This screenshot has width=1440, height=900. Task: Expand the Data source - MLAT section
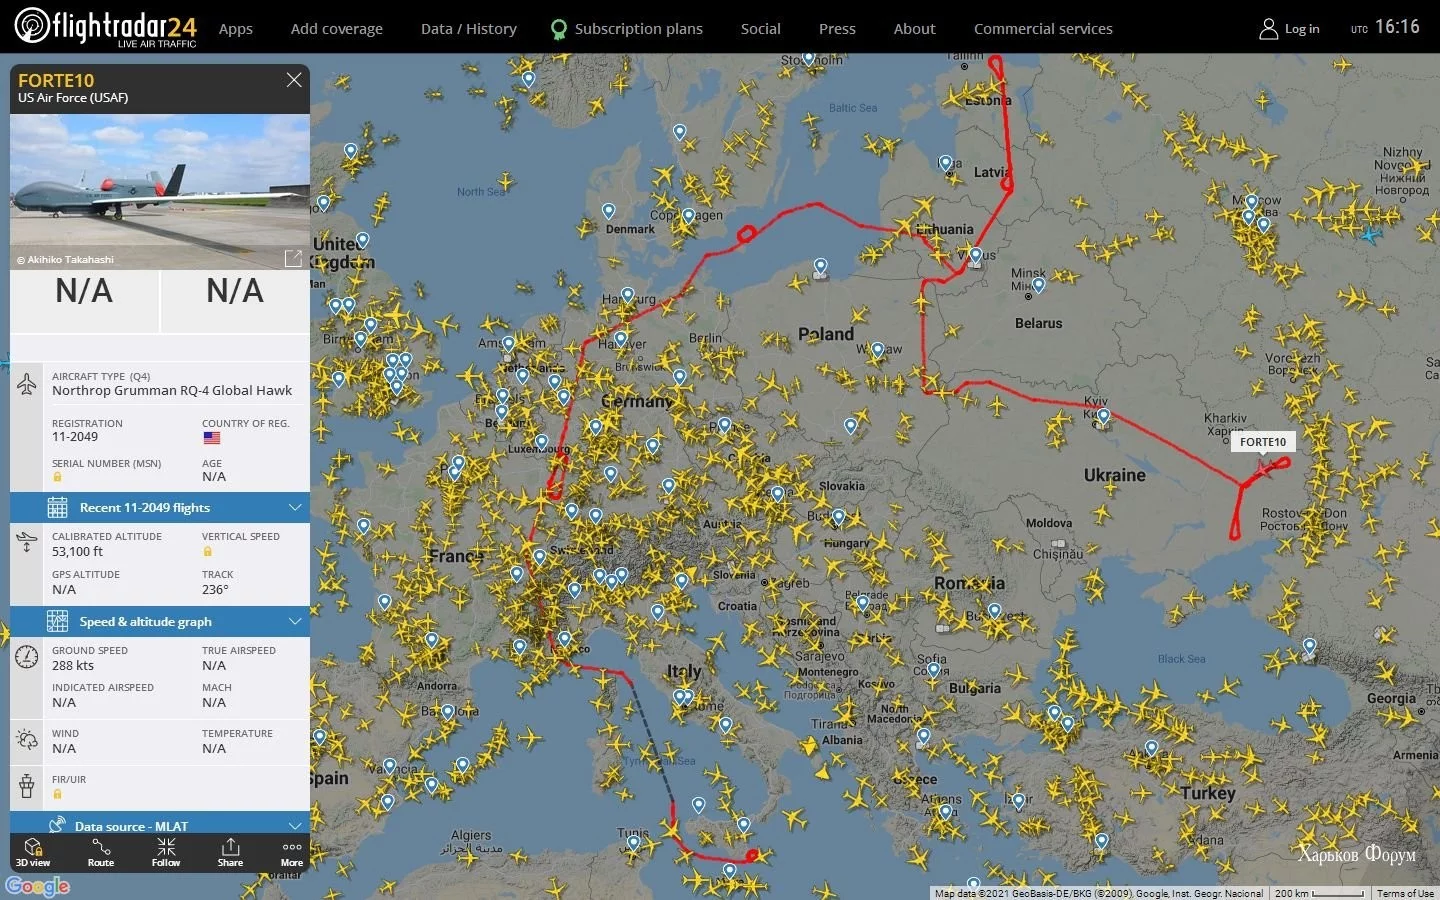click(x=160, y=823)
